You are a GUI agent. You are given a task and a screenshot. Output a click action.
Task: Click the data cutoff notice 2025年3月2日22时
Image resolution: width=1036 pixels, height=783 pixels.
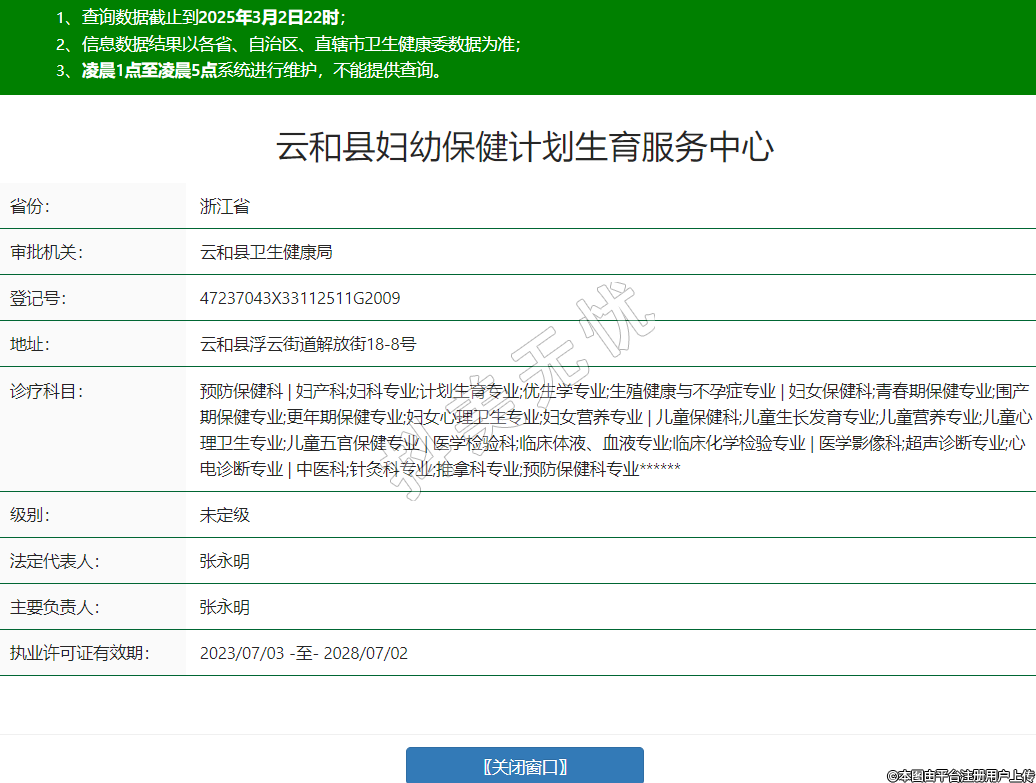[x=270, y=17]
